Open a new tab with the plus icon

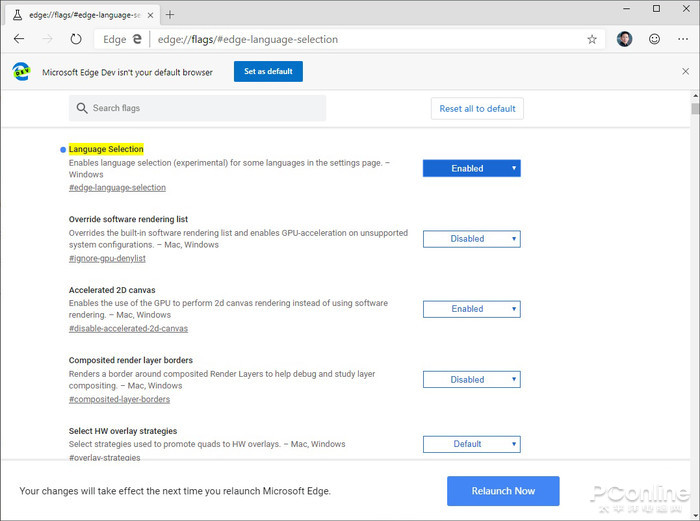click(x=170, y=15)
